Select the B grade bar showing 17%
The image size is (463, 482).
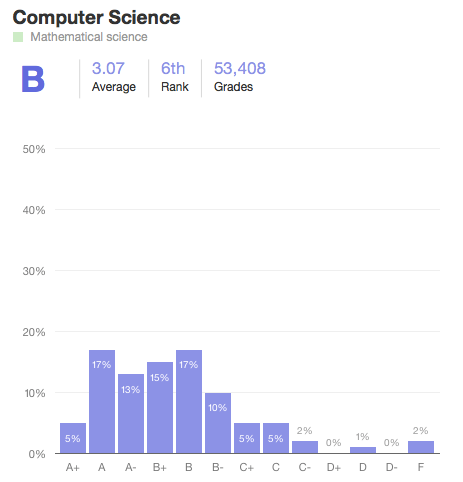(189, 402)
